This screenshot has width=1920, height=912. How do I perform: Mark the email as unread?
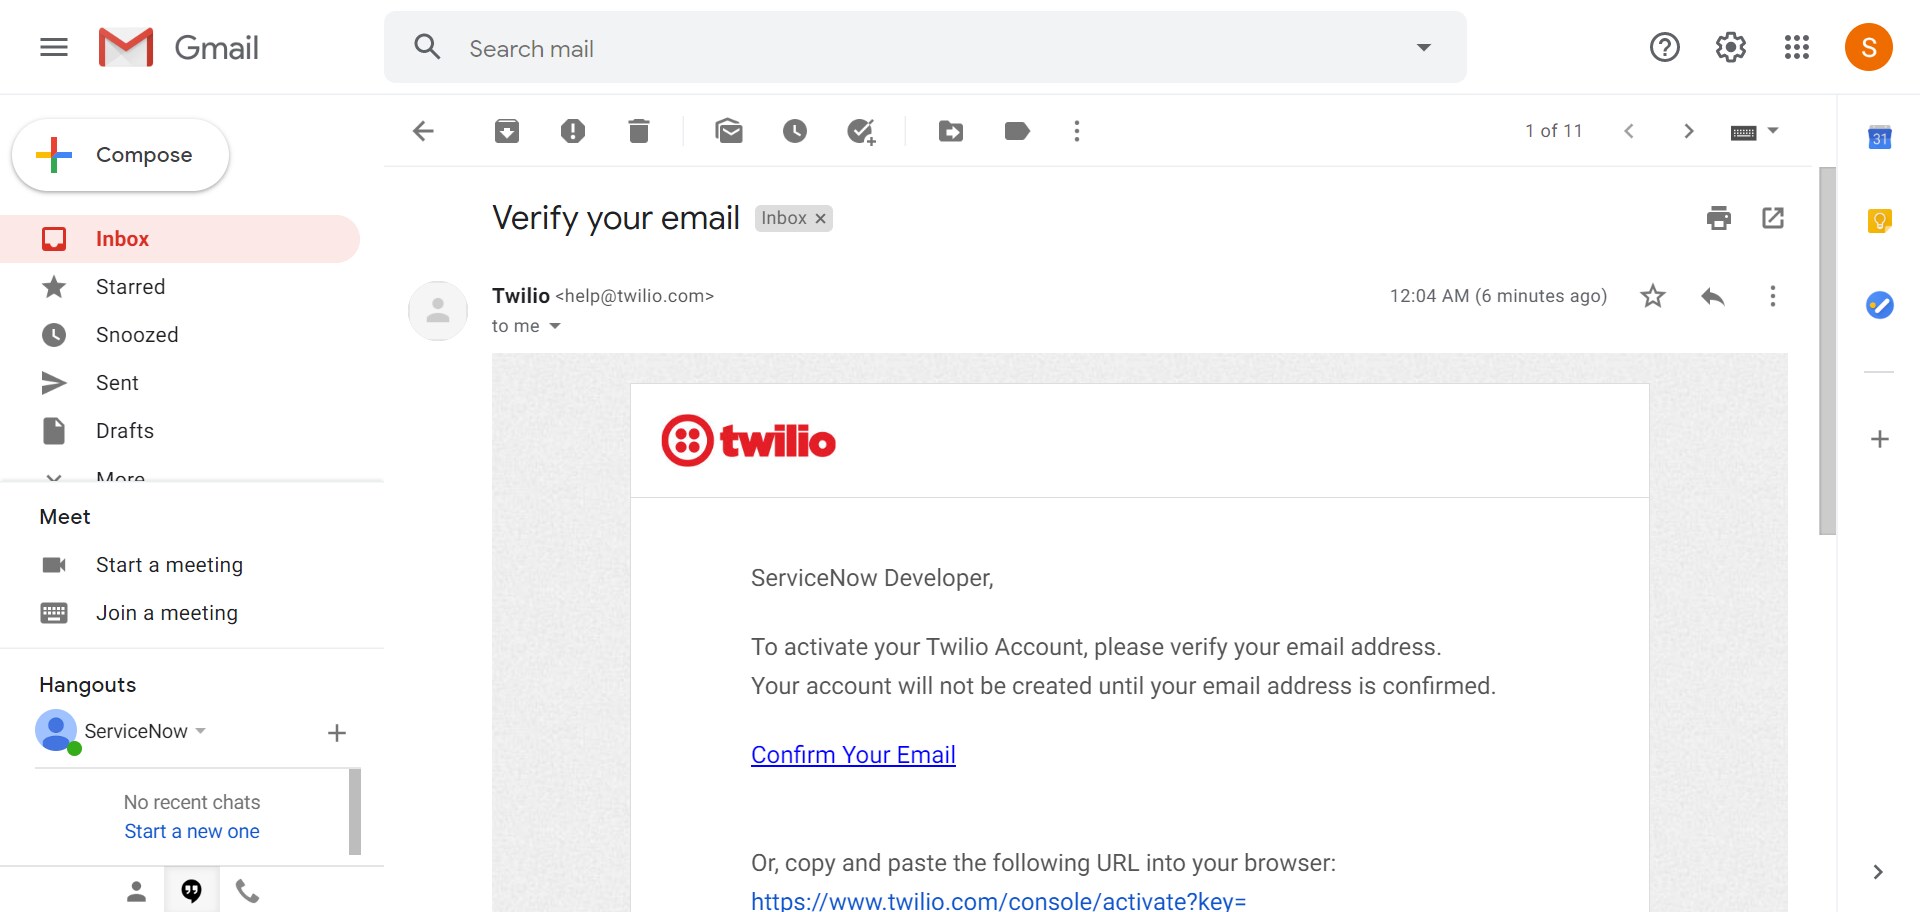tap(729, 131)
